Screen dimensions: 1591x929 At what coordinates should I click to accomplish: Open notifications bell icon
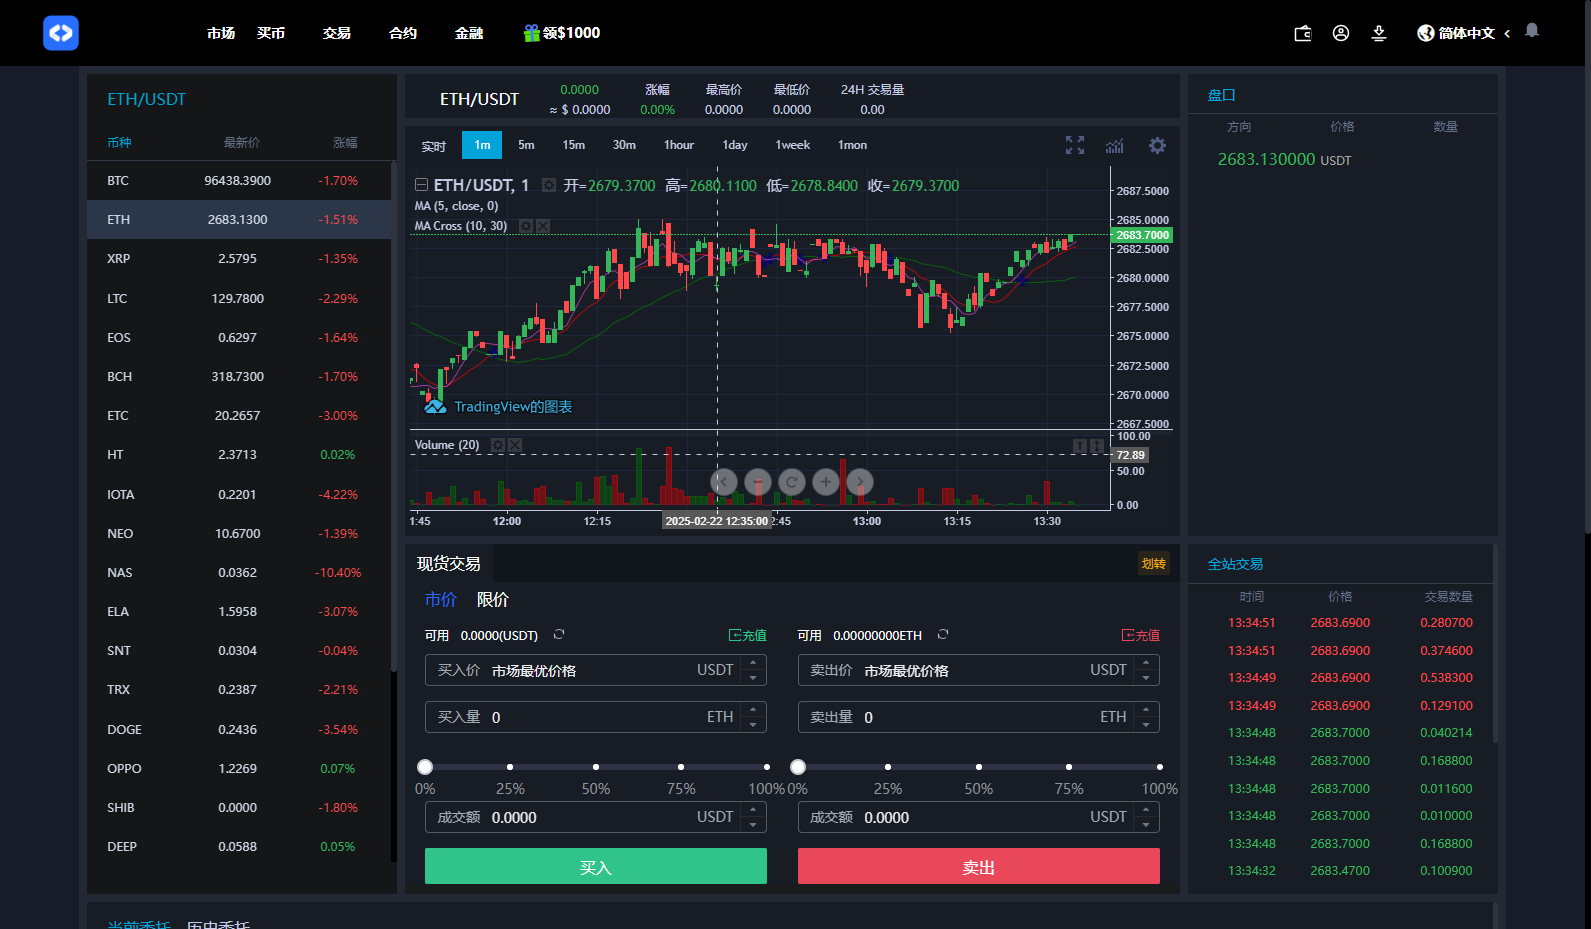pos(1532,31)
